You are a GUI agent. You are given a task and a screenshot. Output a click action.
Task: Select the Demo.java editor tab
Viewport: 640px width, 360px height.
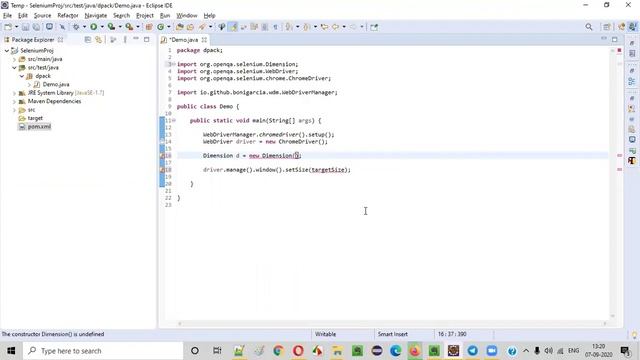pyautogui.click(x=184, y=40)
